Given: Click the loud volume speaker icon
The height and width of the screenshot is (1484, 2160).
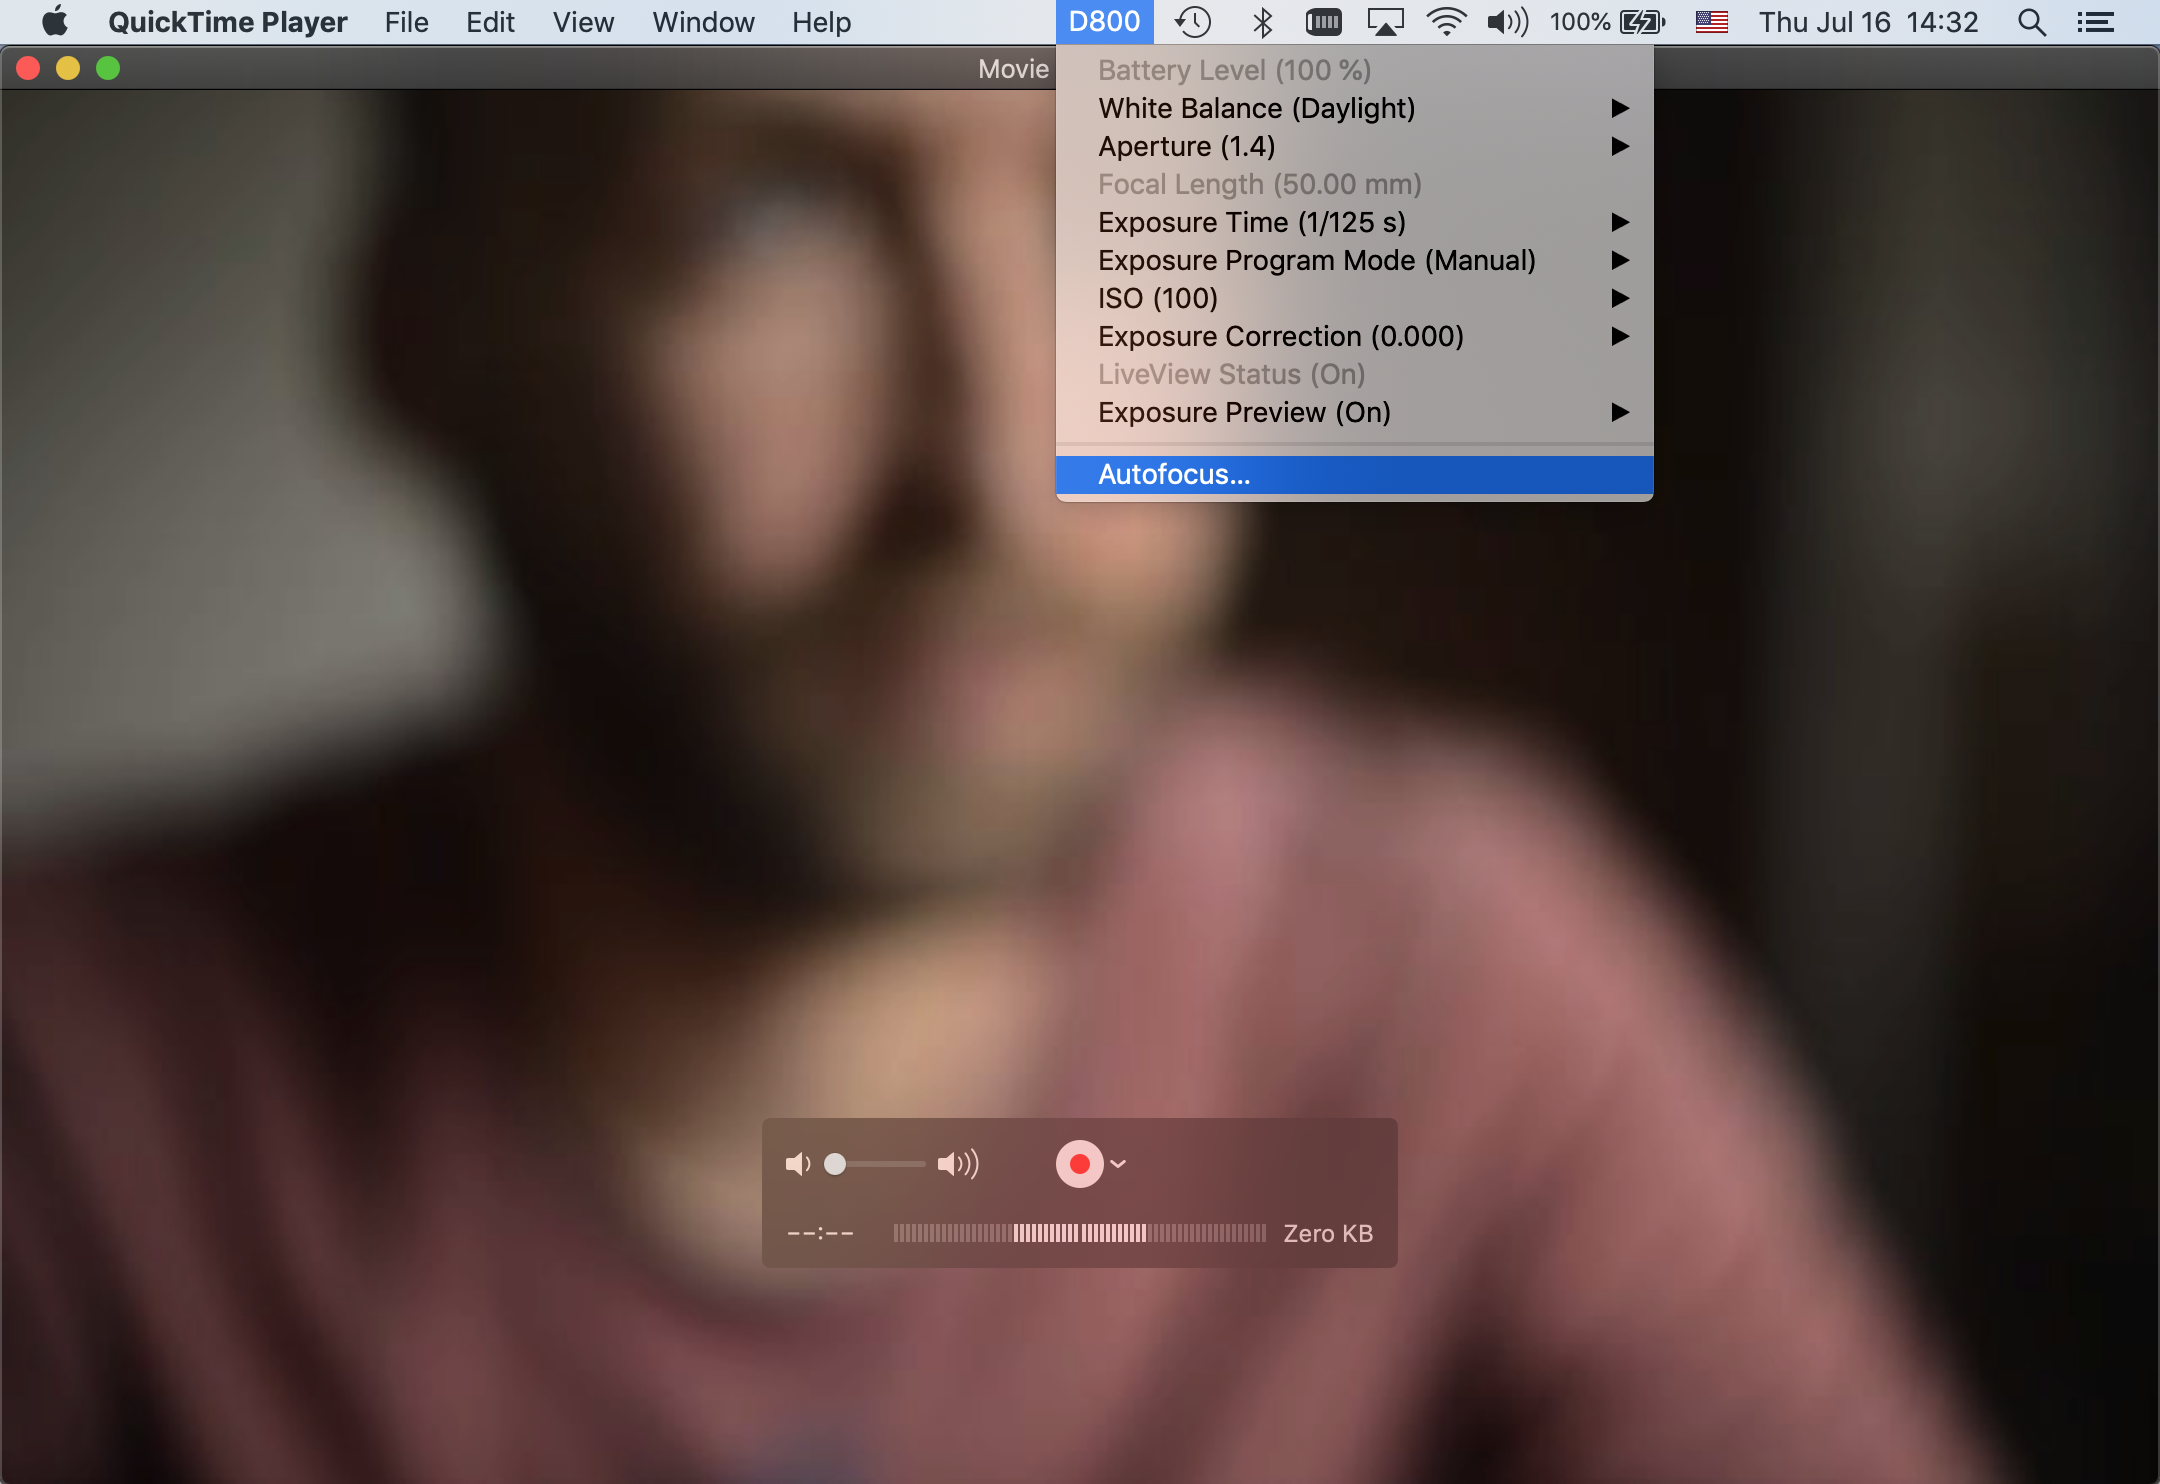Looking at the screenshot, I should click(957, 1164).
